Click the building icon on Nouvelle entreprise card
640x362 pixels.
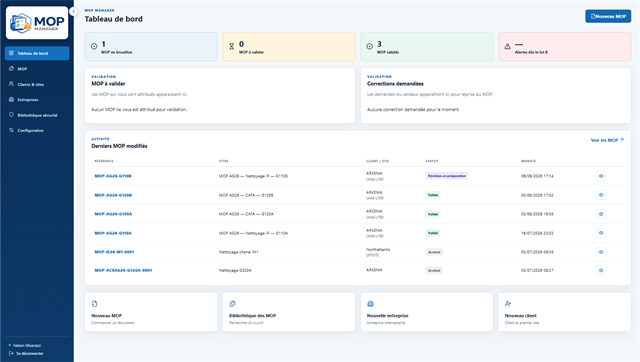371,304
